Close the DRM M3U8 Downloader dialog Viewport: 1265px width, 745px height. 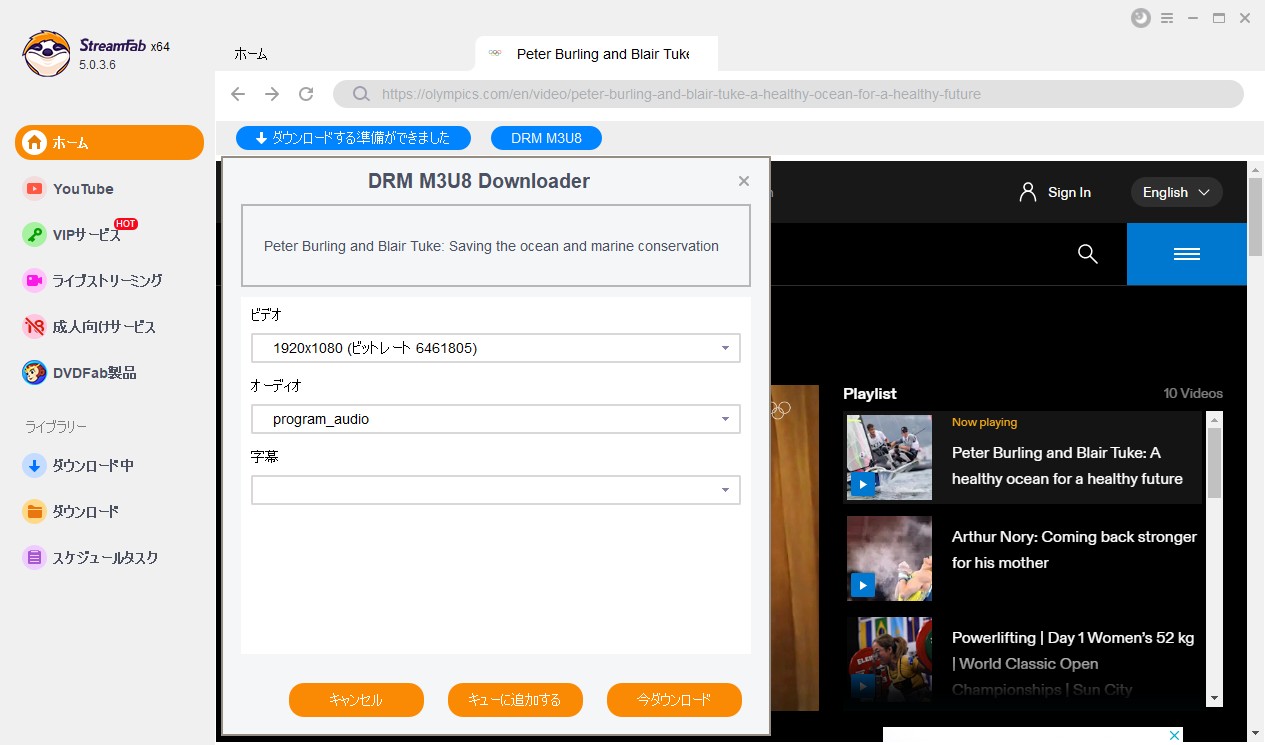[x=743, y=181]
